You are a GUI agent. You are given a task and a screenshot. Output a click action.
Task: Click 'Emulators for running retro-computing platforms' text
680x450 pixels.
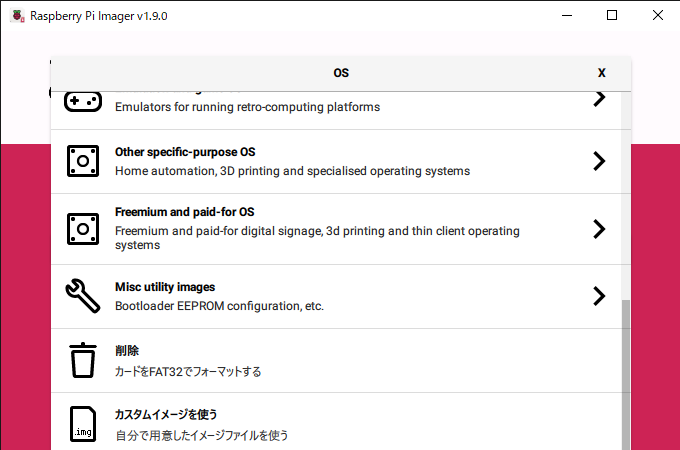click(247, 107)
